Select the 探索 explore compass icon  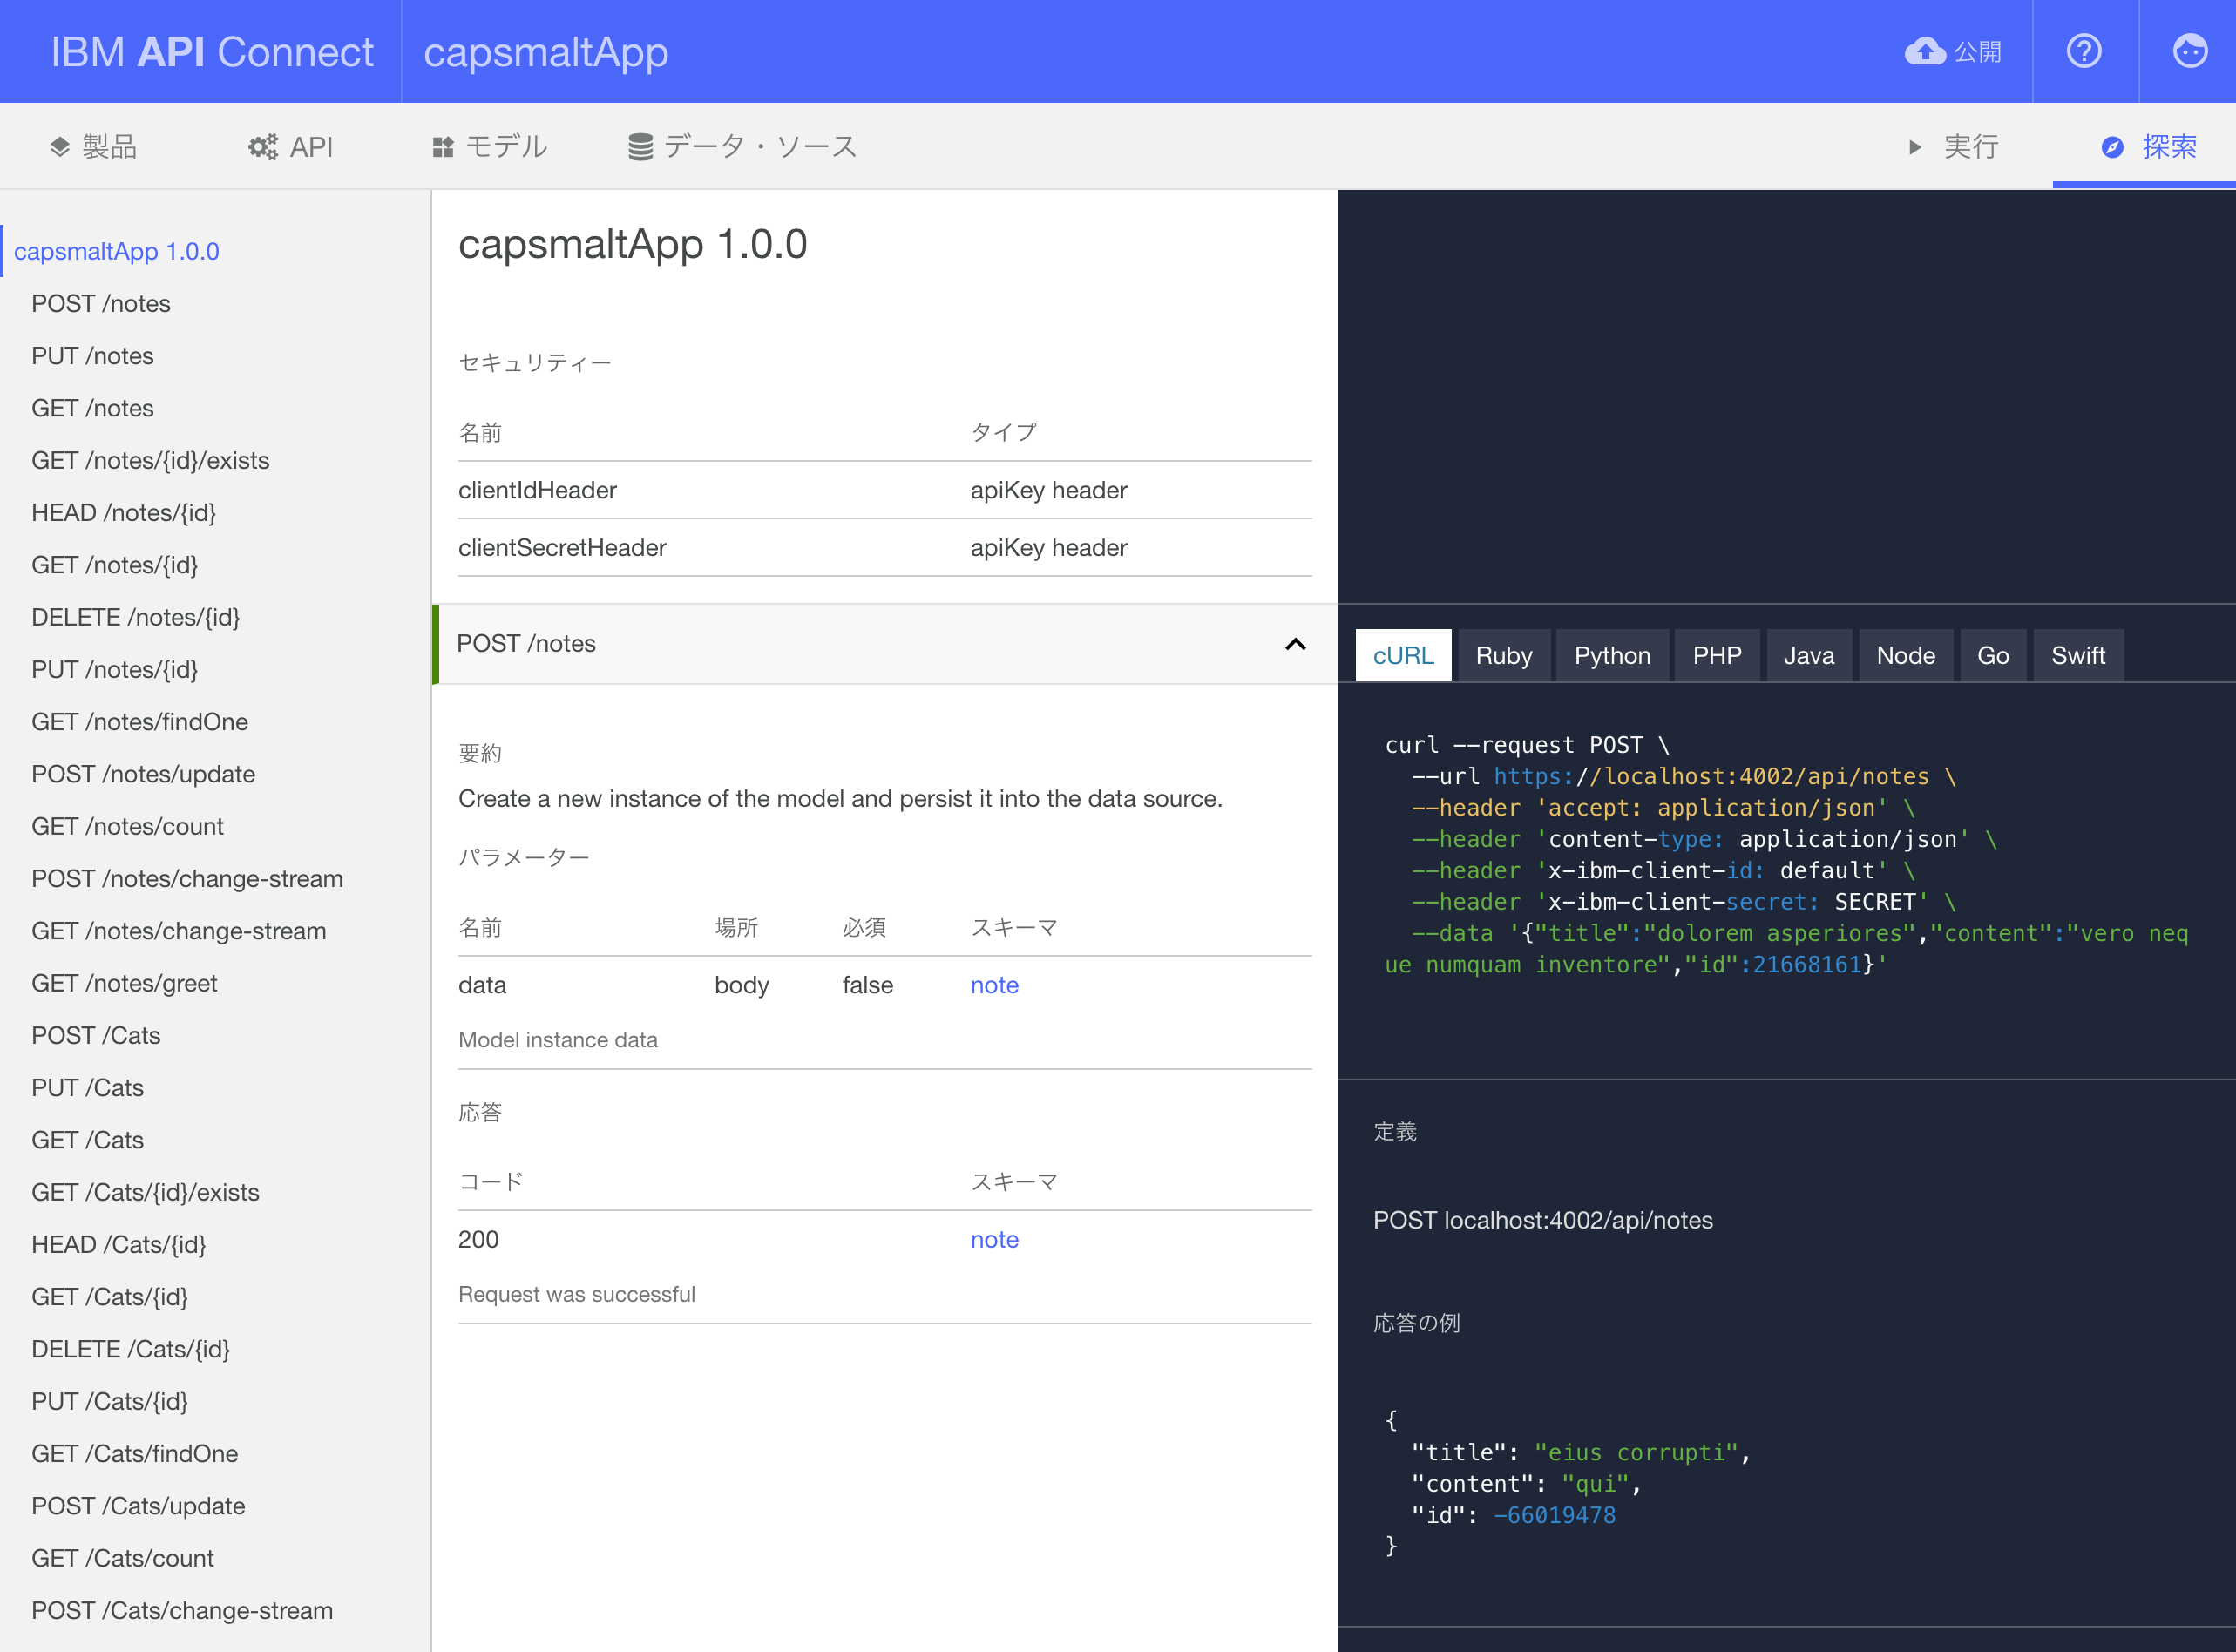2112,147
